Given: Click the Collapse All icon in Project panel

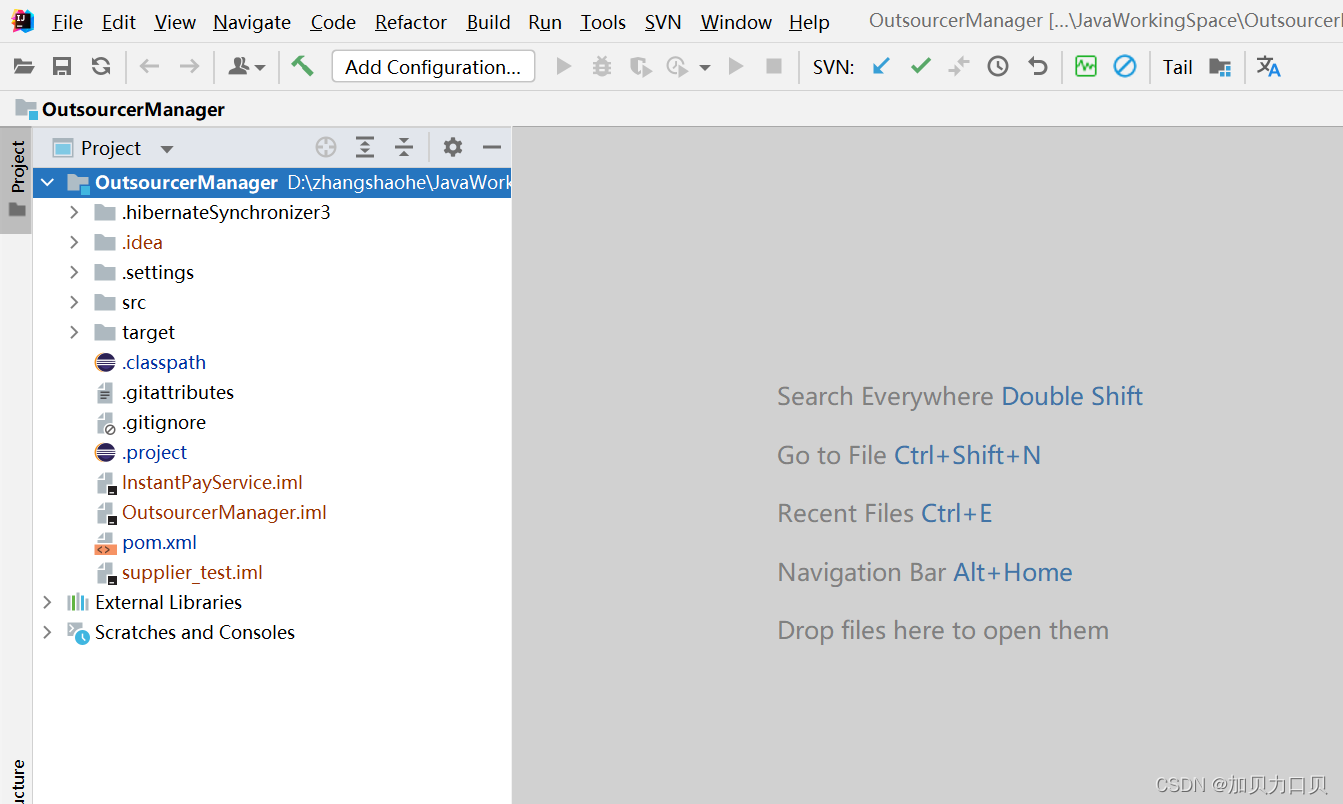Looking at the screenshot, I should click(404, 148).
